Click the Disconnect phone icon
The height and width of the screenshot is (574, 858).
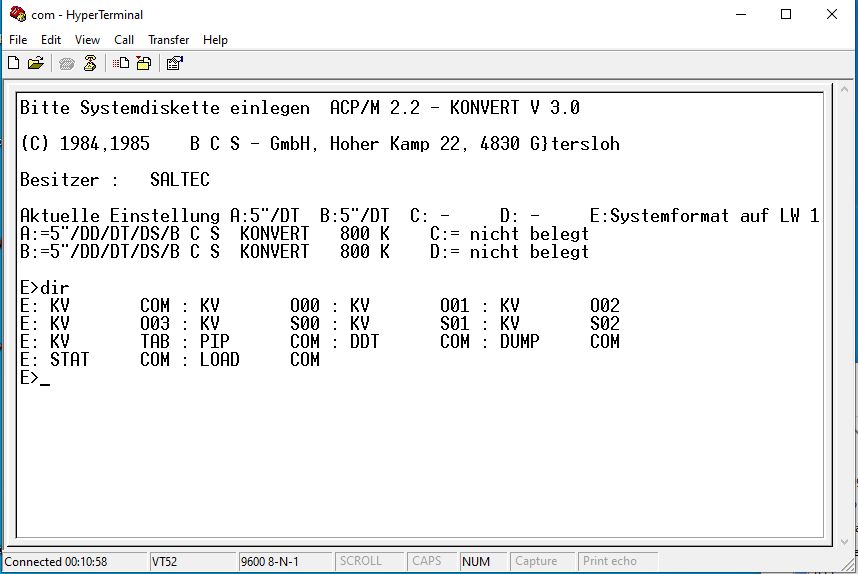(x=90, y=63)
